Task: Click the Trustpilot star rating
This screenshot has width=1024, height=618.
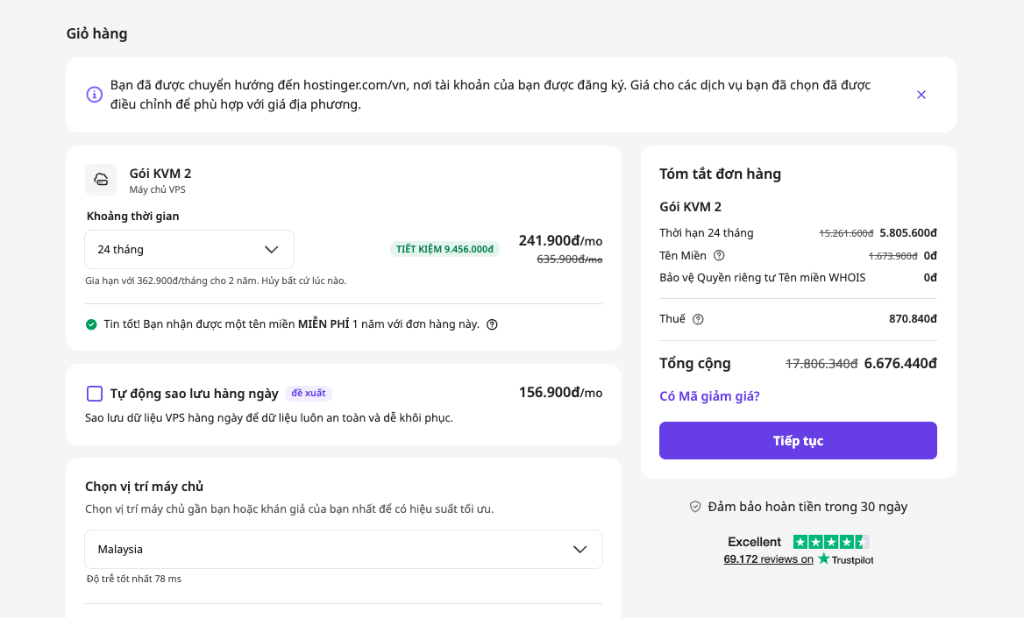Action: pyautogui.click(x=831, y=542)
